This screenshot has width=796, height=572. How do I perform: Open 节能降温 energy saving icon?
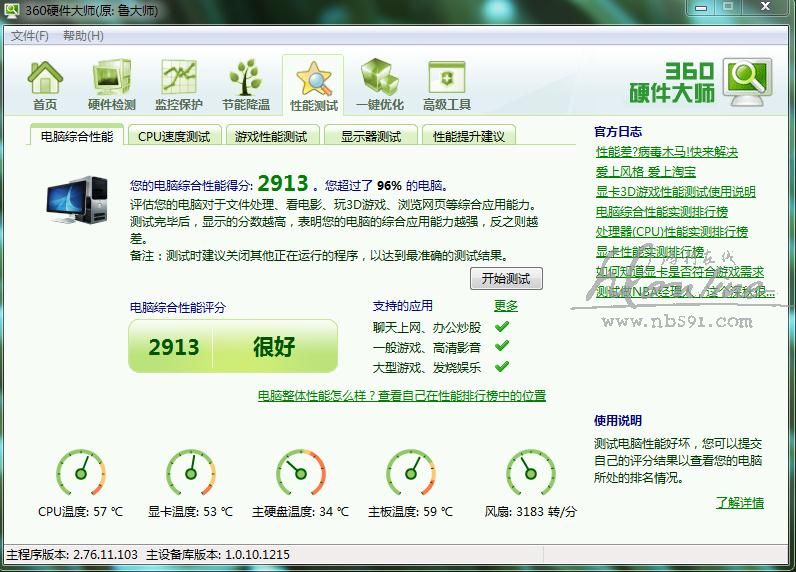[x=245, y=84]
